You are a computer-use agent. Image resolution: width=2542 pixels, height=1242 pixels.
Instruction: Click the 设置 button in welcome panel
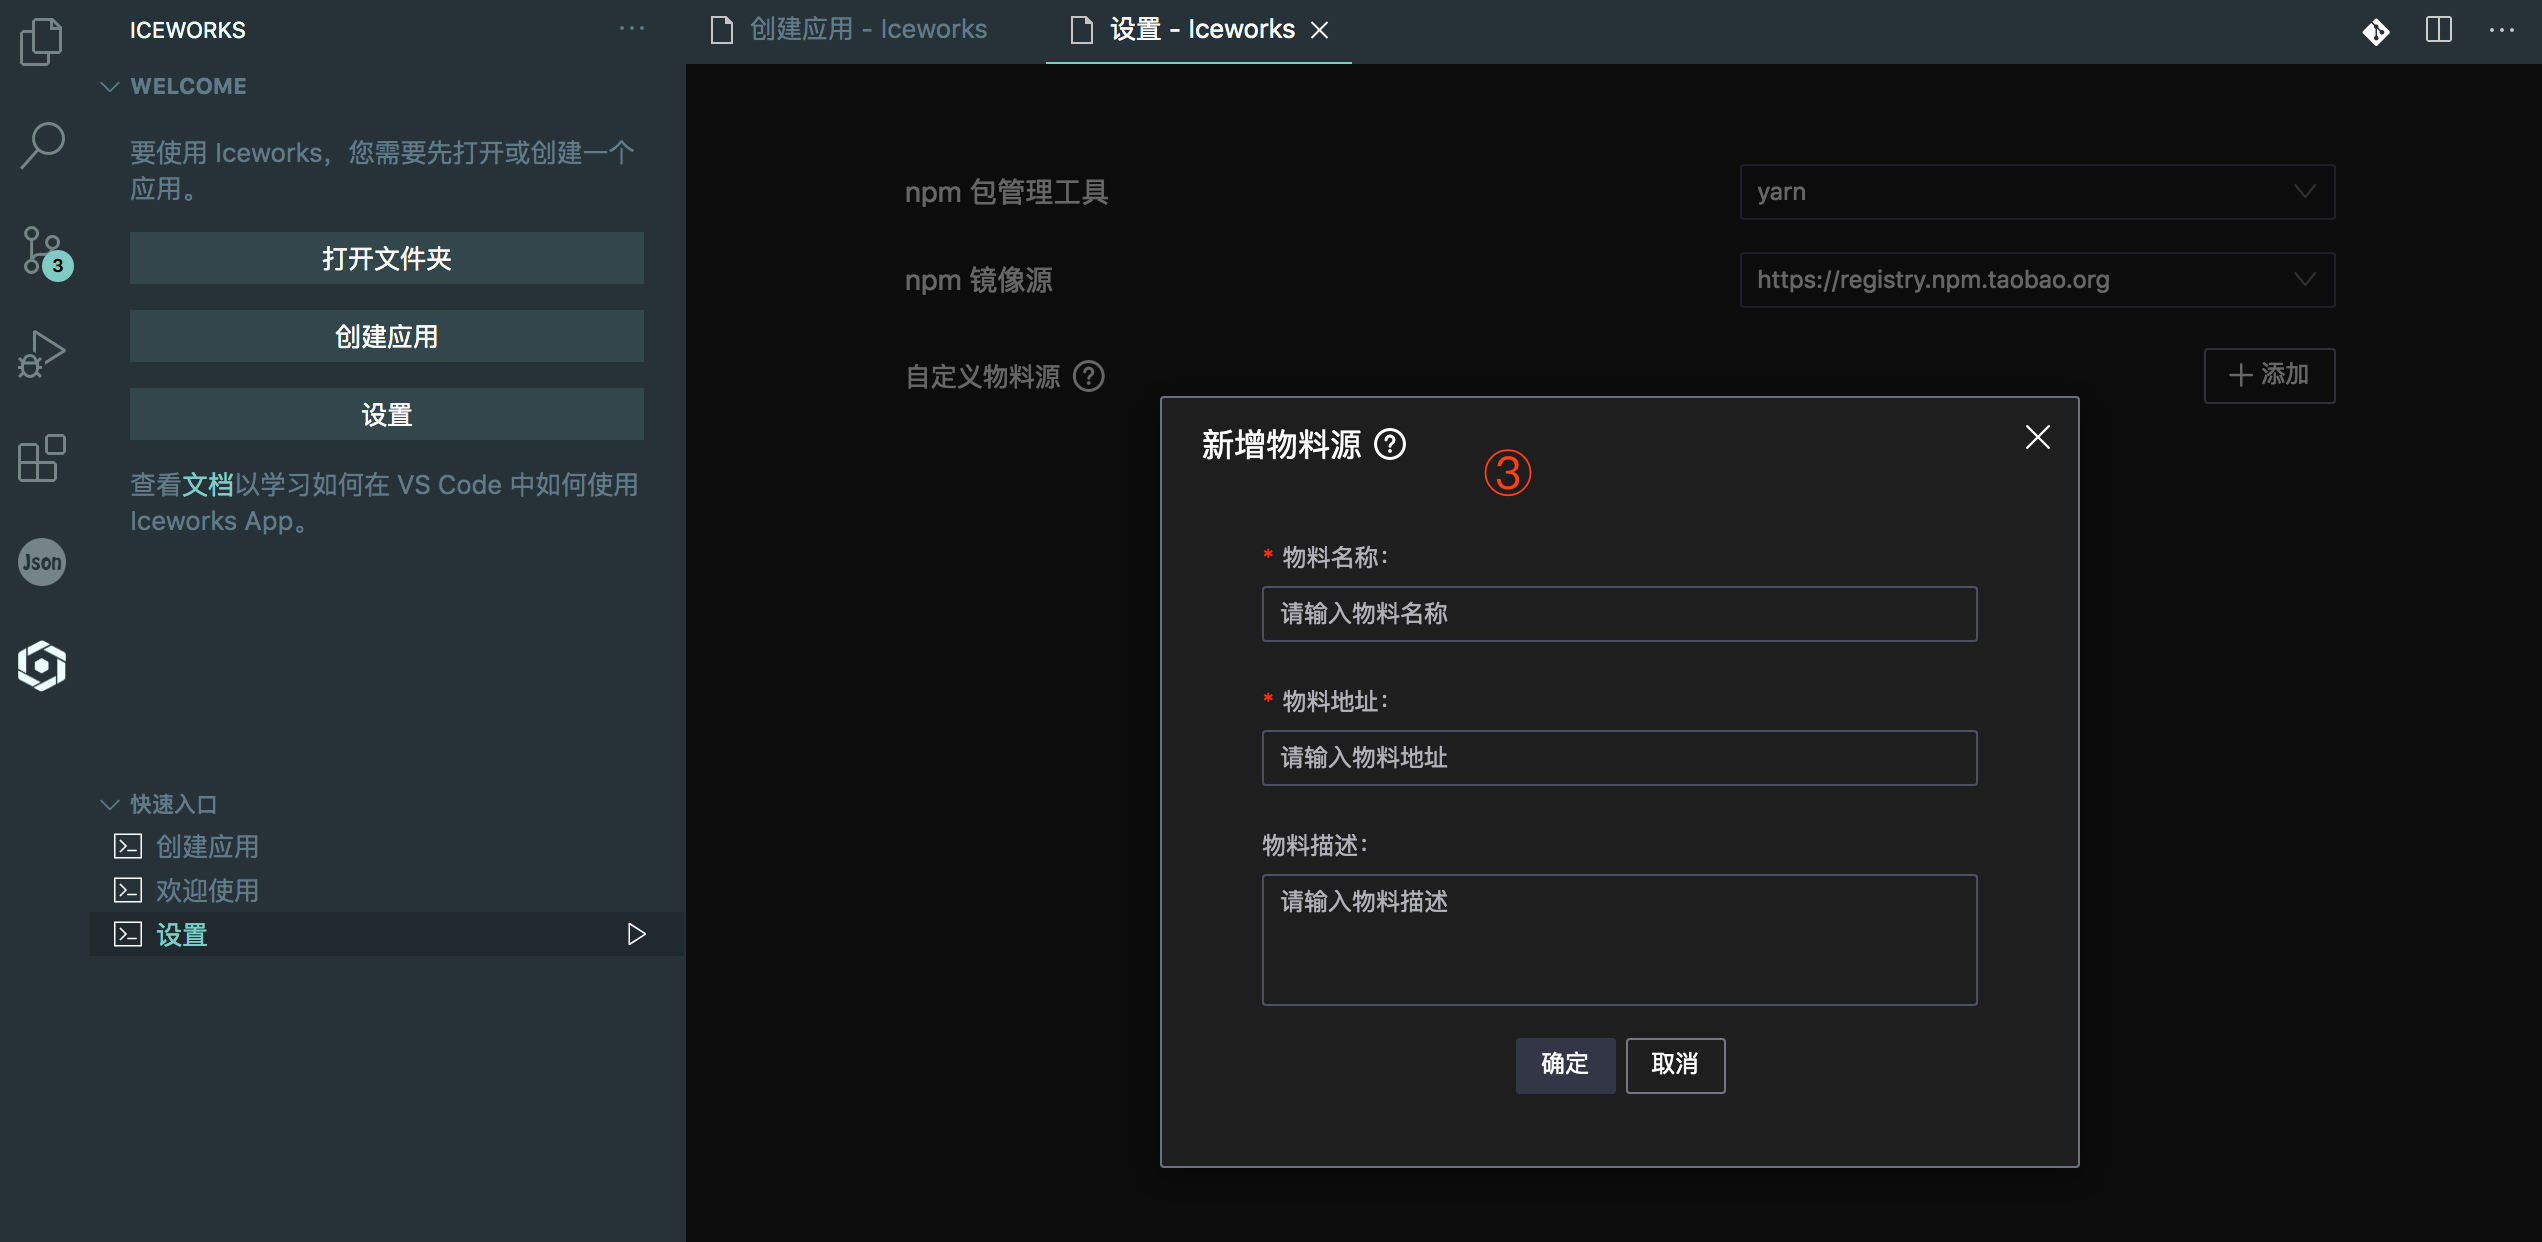point(387,414)
